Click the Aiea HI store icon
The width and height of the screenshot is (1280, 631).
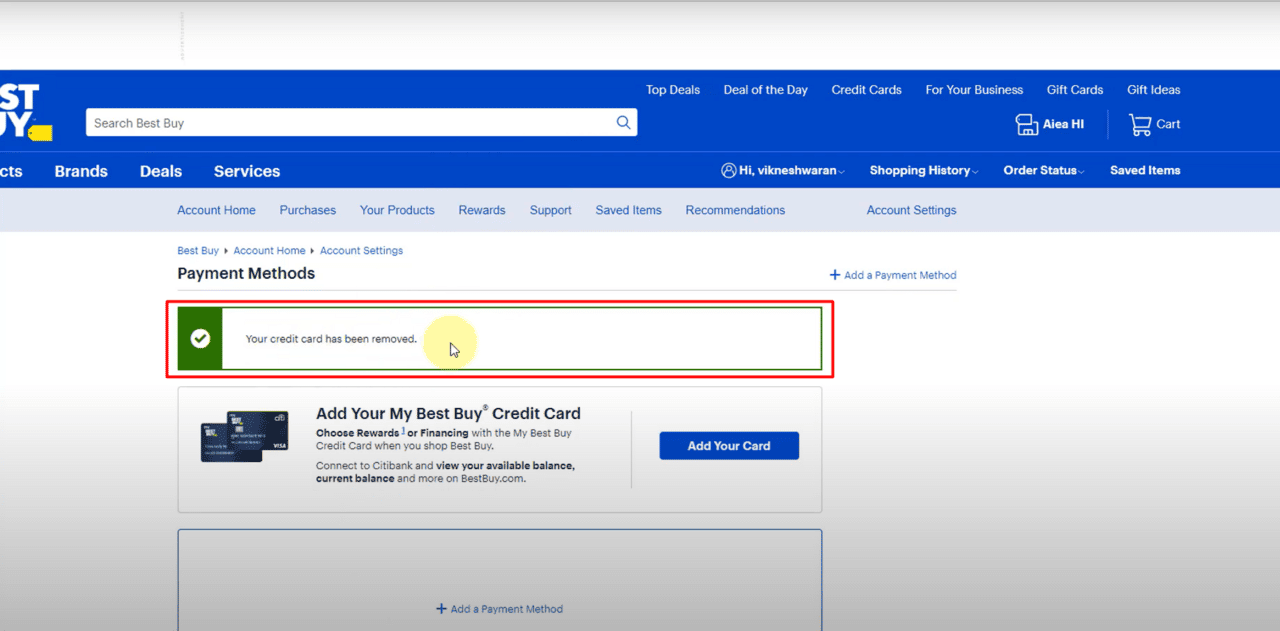(x=1026, y=124)
